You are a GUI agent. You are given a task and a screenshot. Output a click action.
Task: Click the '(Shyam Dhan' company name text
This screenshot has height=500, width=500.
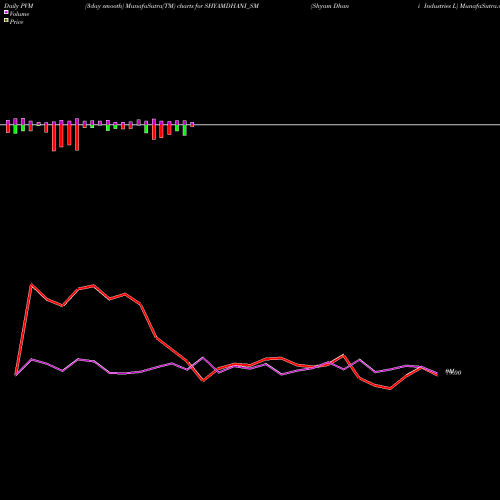[x=330, y=6]
